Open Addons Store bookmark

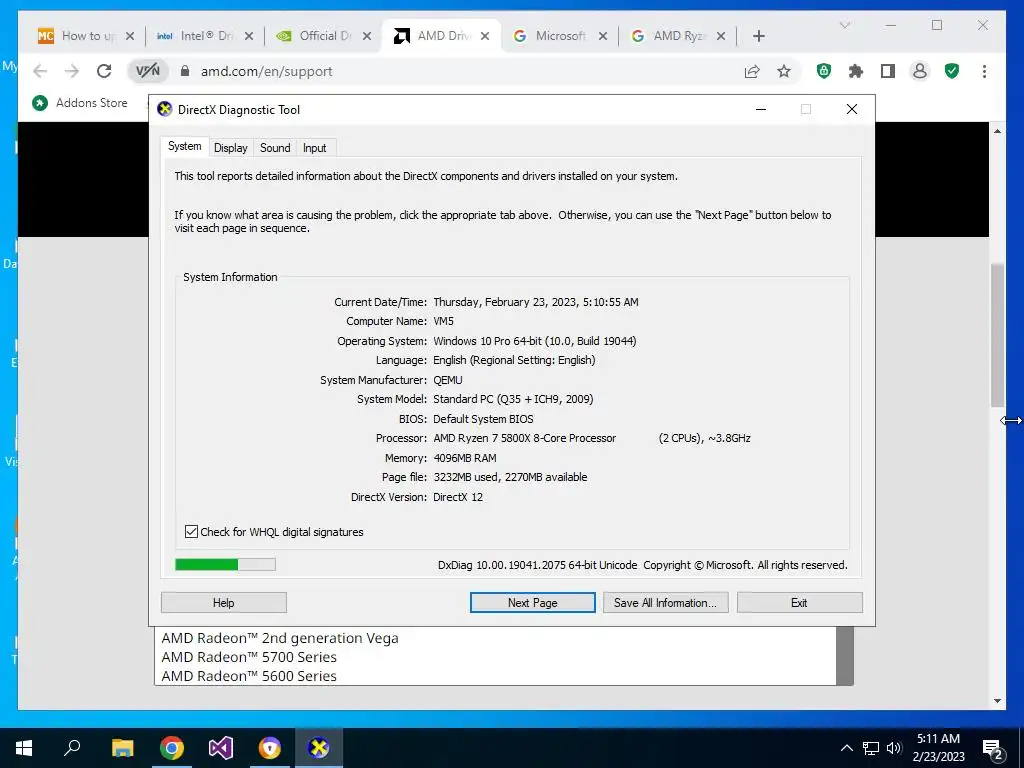click(x=80, y=103)
